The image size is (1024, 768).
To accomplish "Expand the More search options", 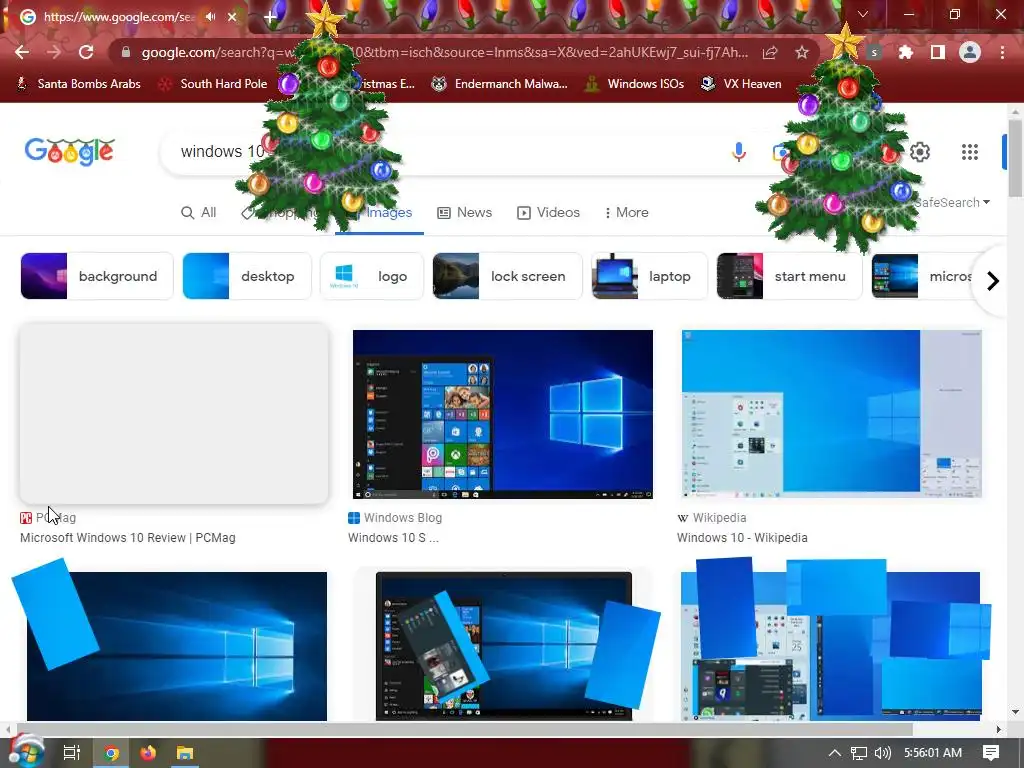I will 626,212.
